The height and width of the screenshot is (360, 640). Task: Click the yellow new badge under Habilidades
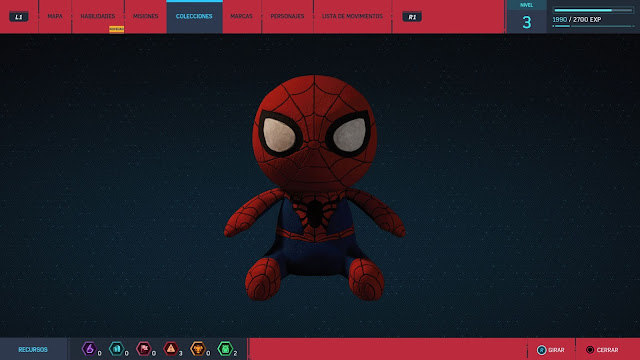coord(116,29)
